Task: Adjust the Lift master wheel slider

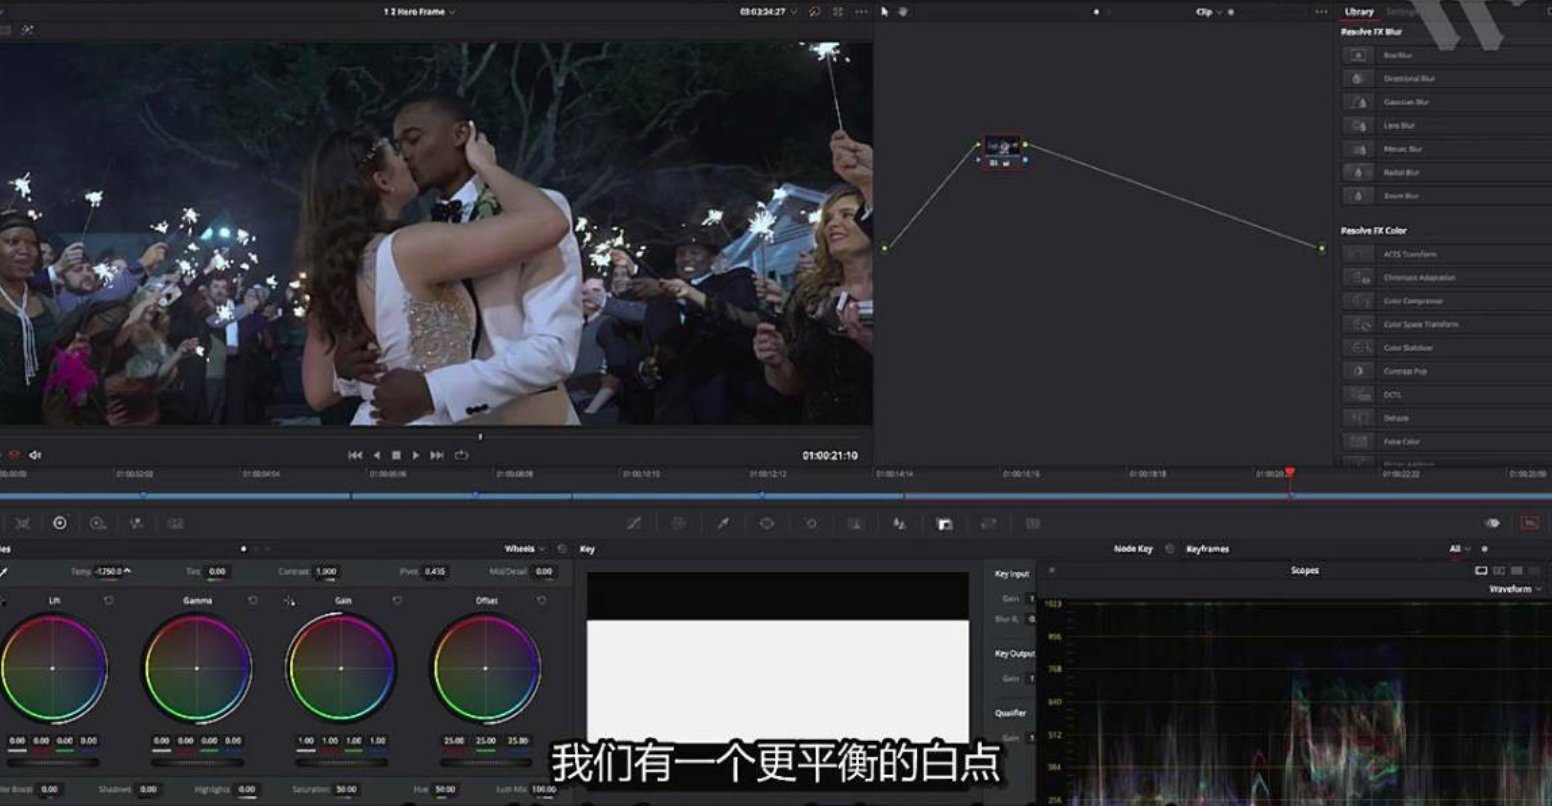Action: click(x=53, y=762)
